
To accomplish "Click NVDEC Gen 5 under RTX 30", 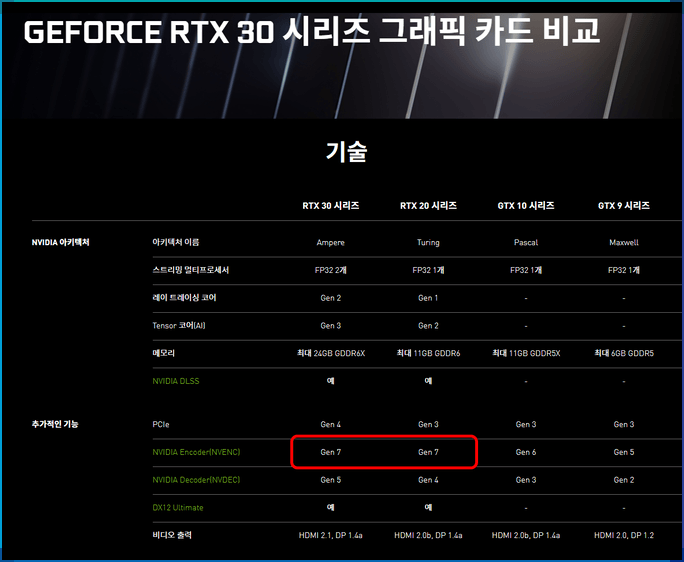I will [331, 480].
